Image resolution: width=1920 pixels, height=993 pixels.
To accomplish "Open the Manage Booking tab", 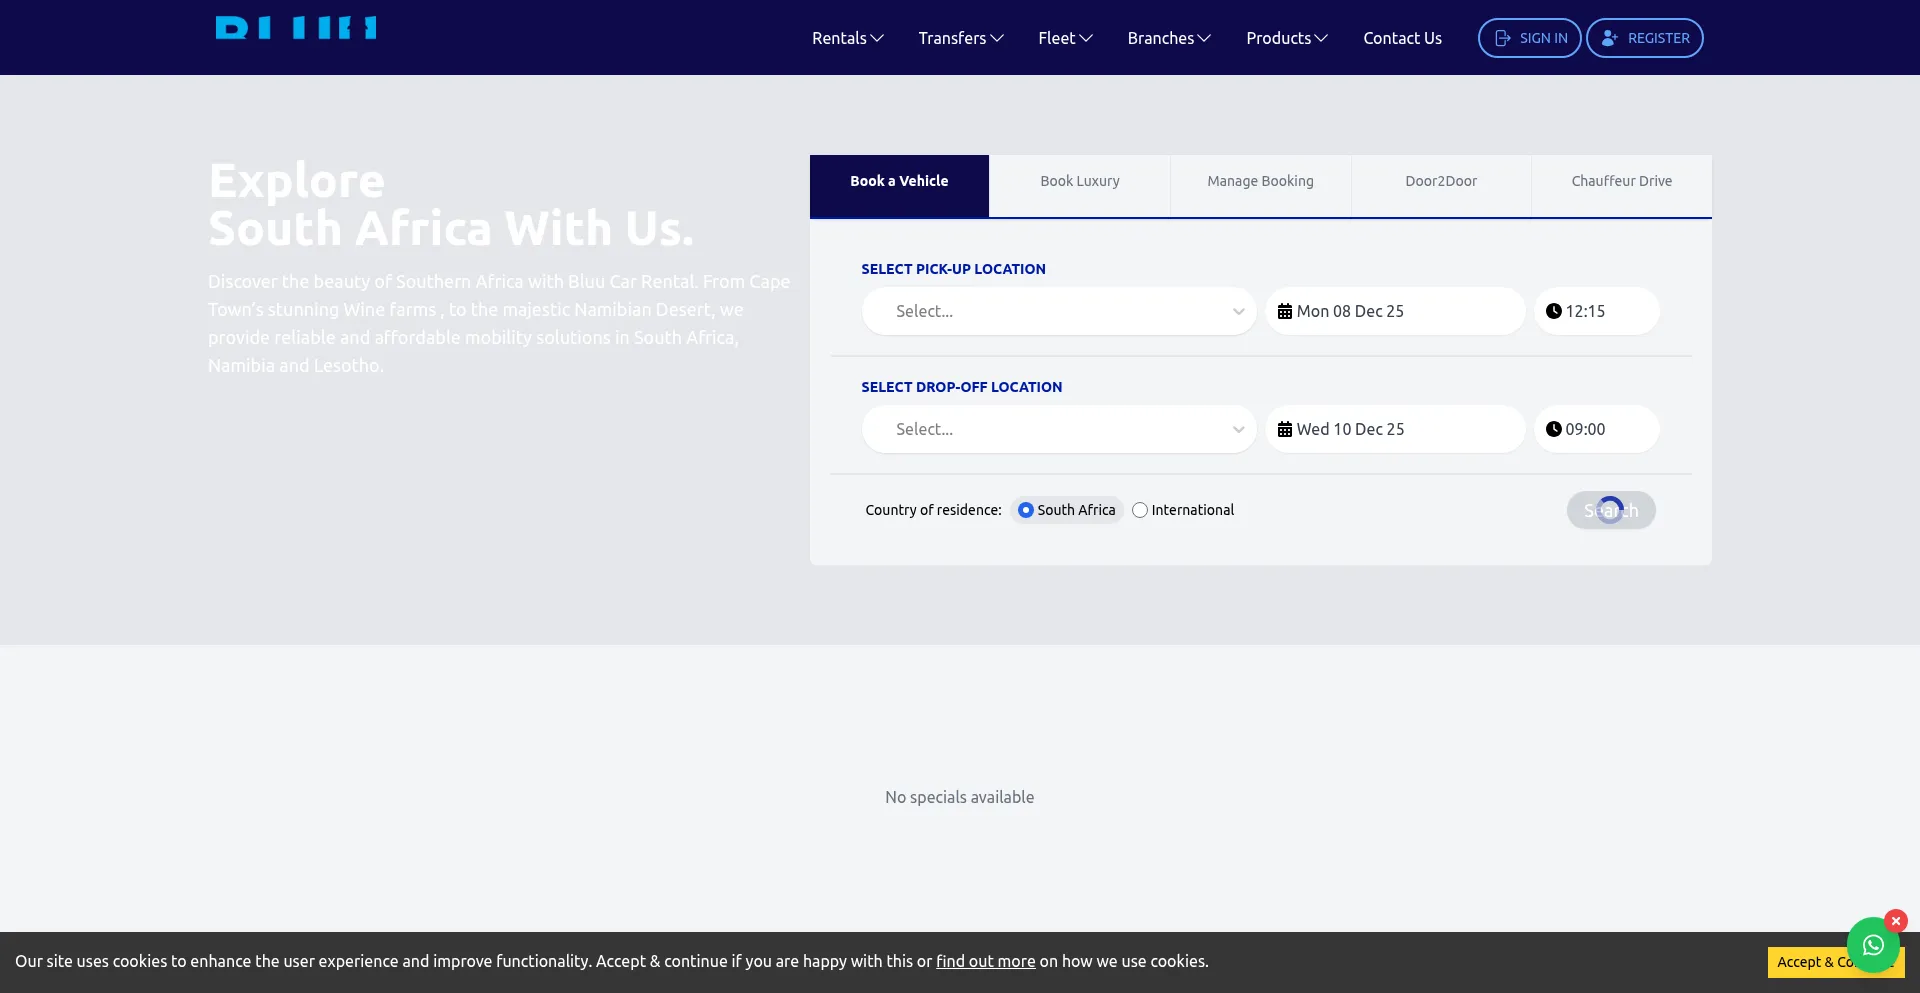I will click(x=1260, y=181).
